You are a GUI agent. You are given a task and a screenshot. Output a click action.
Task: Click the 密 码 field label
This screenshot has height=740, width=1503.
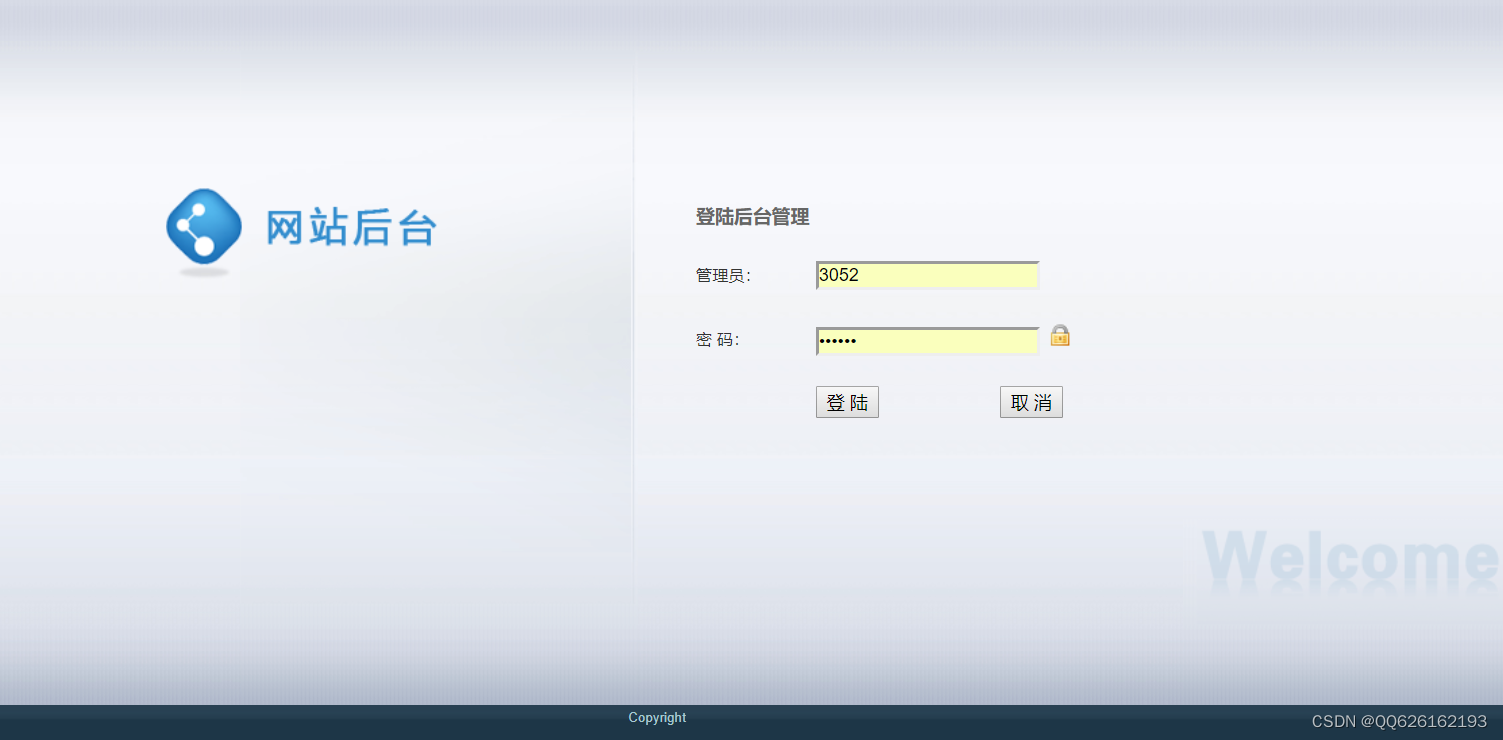[716, 339]
